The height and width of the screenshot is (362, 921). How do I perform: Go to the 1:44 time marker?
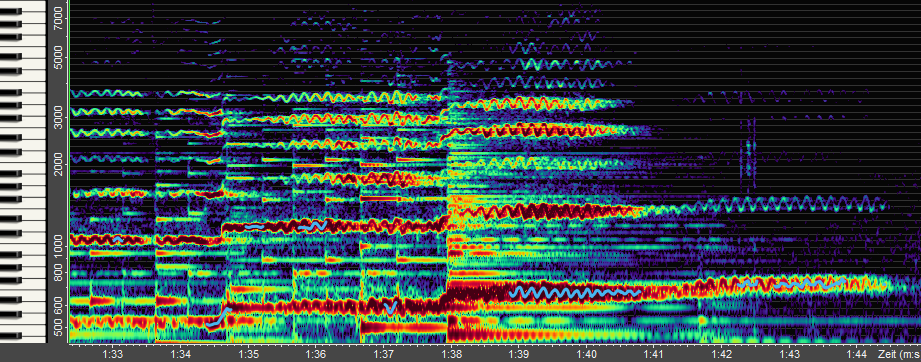click(857, 355)
